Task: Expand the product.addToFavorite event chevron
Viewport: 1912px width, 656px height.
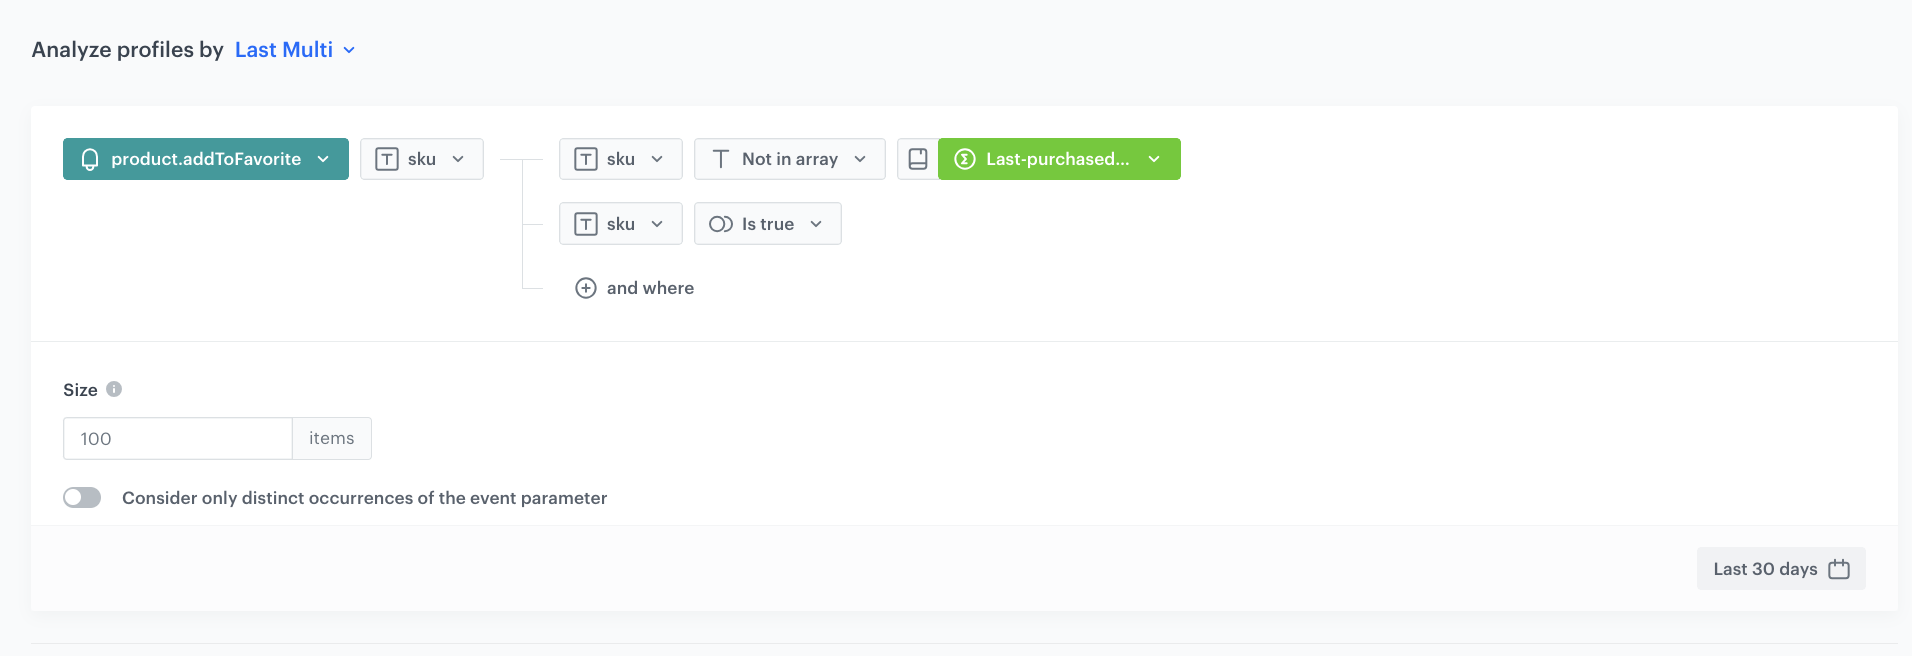Action: point(323,159)
